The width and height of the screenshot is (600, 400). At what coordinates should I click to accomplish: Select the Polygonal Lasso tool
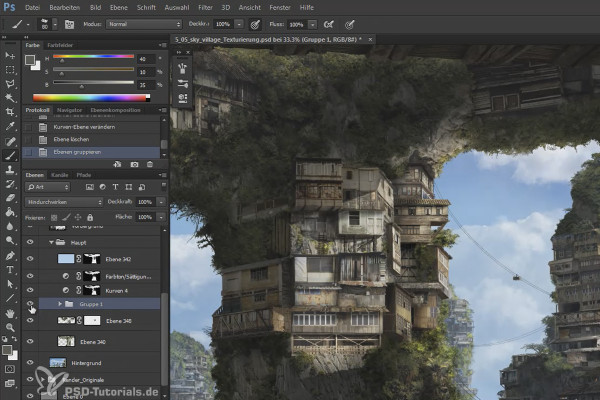tap(10, 84)
